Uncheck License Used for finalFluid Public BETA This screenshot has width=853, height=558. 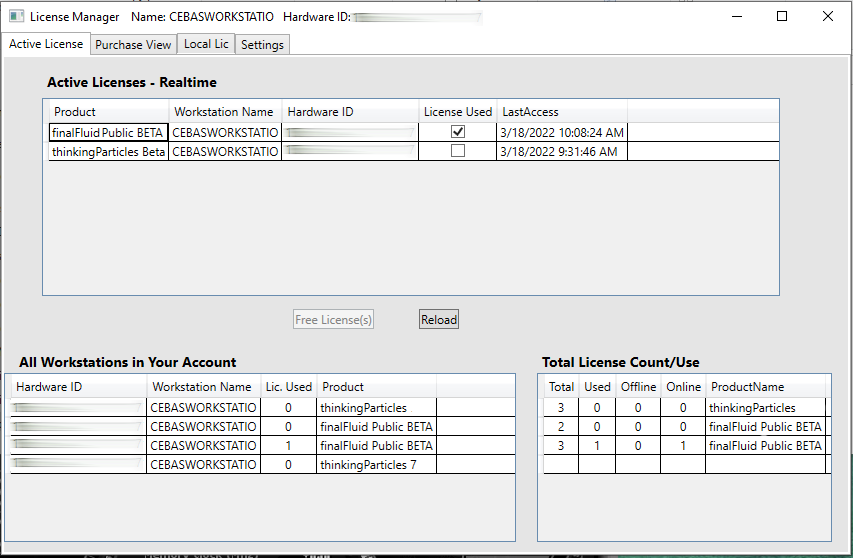point(458,132)
